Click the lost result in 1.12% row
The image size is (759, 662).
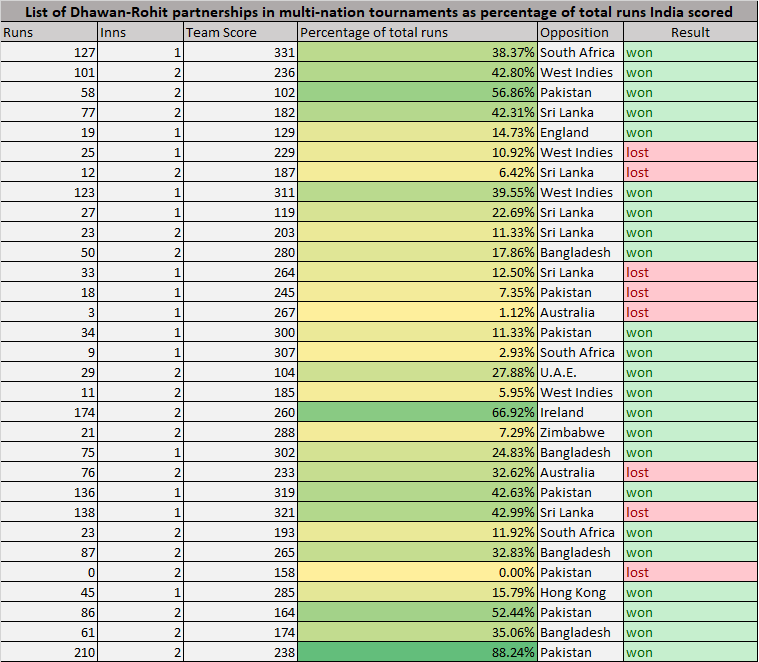tap(691, 312)
